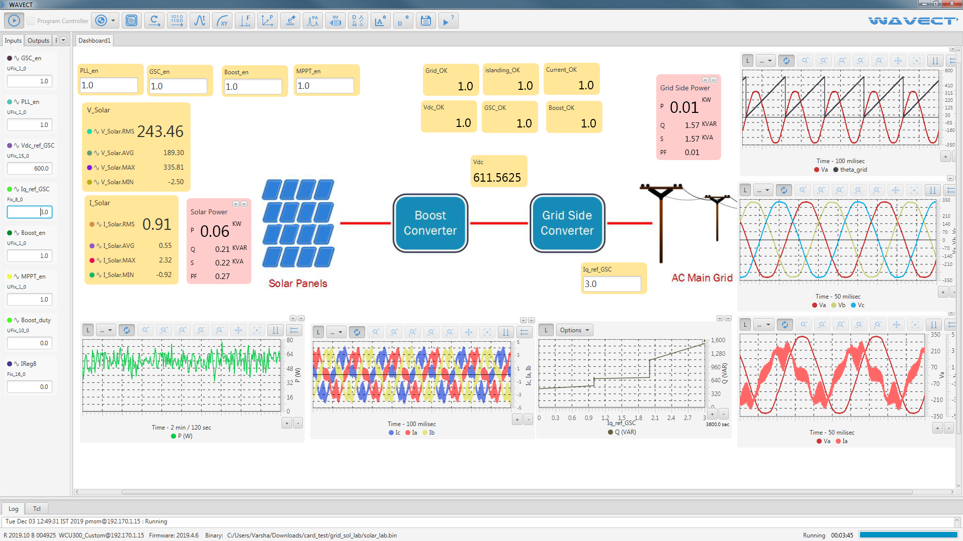
Task: Click the binary 1010 data icon
Action: click(x=176, y=20)
